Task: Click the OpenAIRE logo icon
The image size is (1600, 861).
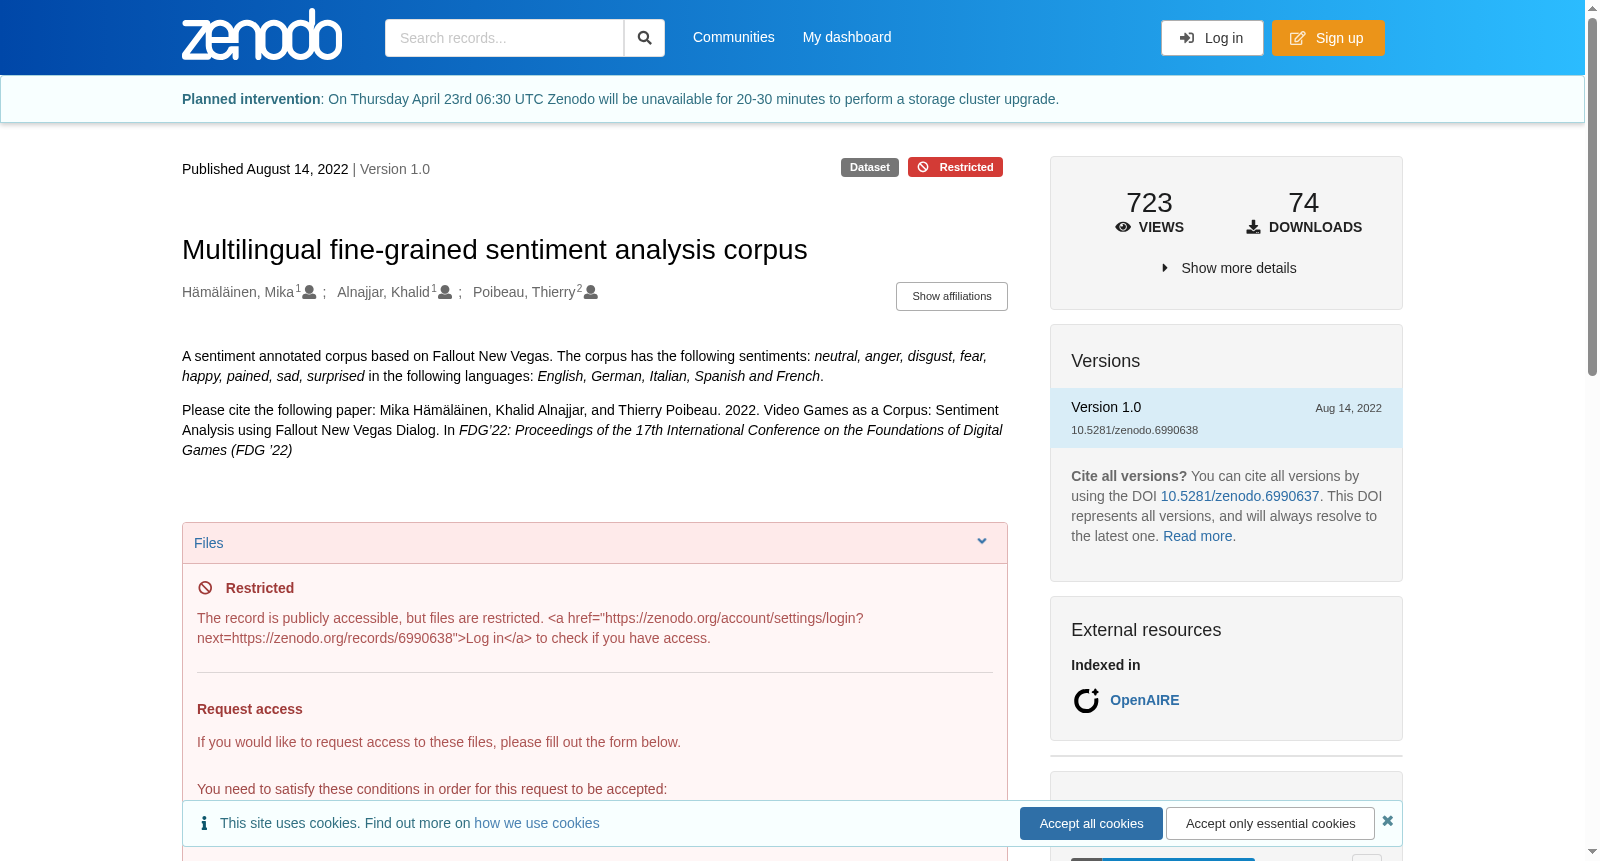Action: point(1086,701)
